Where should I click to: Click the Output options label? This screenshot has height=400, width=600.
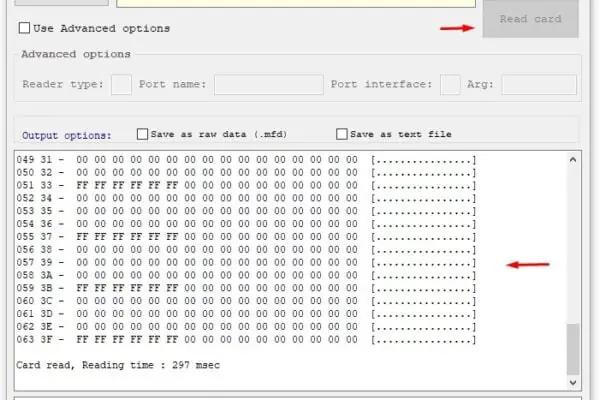pyautogui.click(x=67, y=136)
